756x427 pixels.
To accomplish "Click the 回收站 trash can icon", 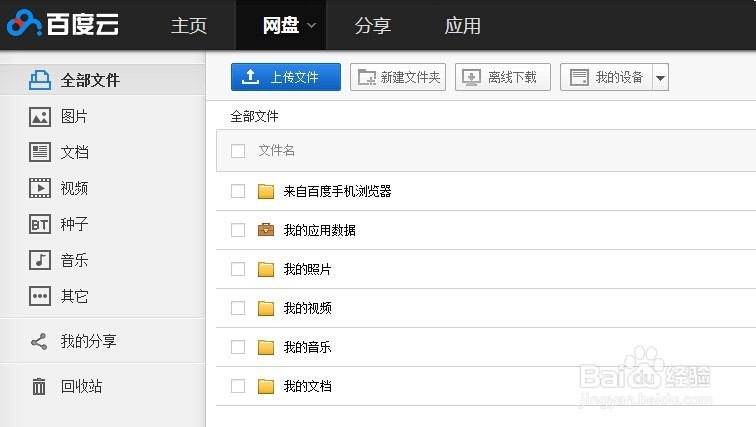I will (39, 386).
